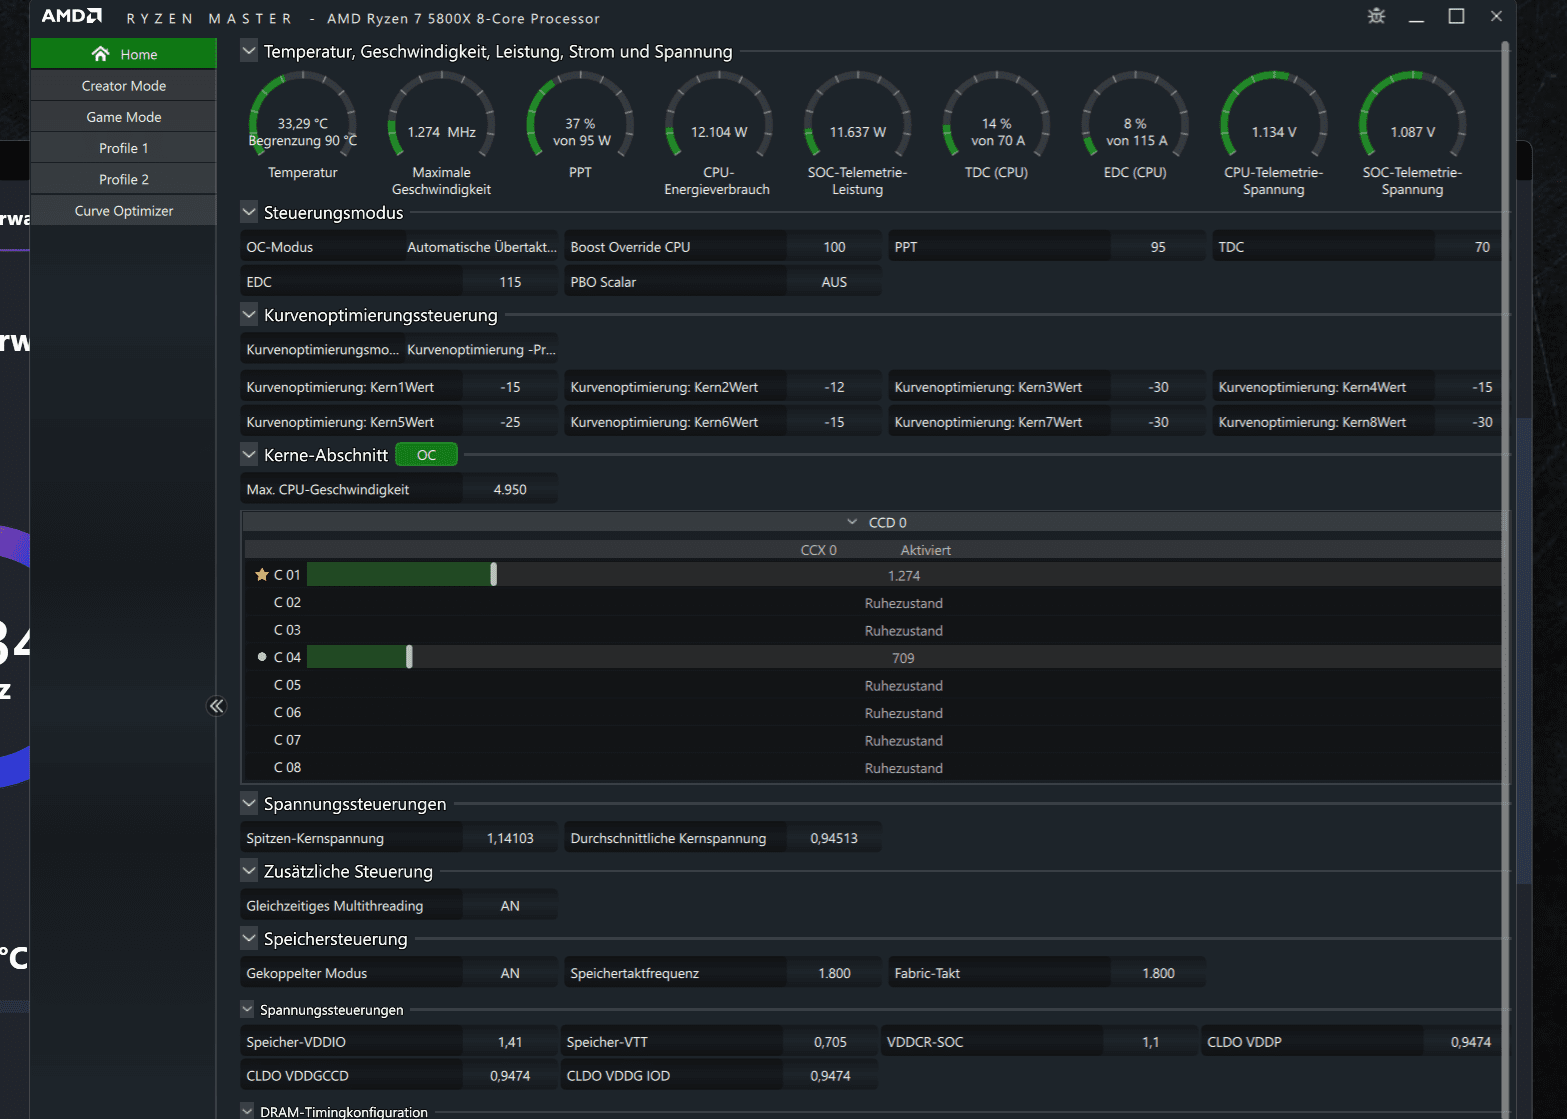Click Durchschnittliche Kernspannung value 0,94513
Screen dimensions: 1567x1119
tap(834, 838)
